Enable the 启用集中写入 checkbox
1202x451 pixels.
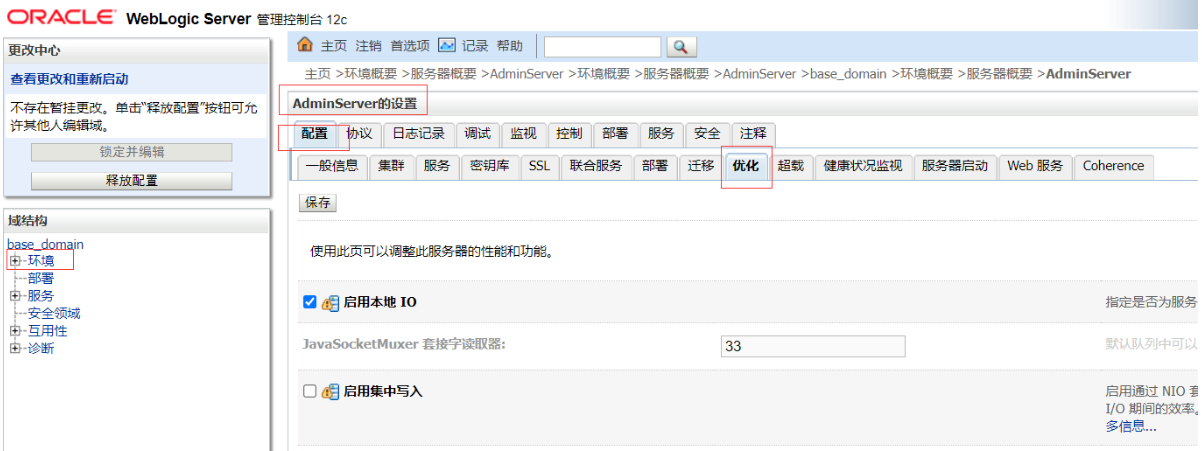(310, 391)
